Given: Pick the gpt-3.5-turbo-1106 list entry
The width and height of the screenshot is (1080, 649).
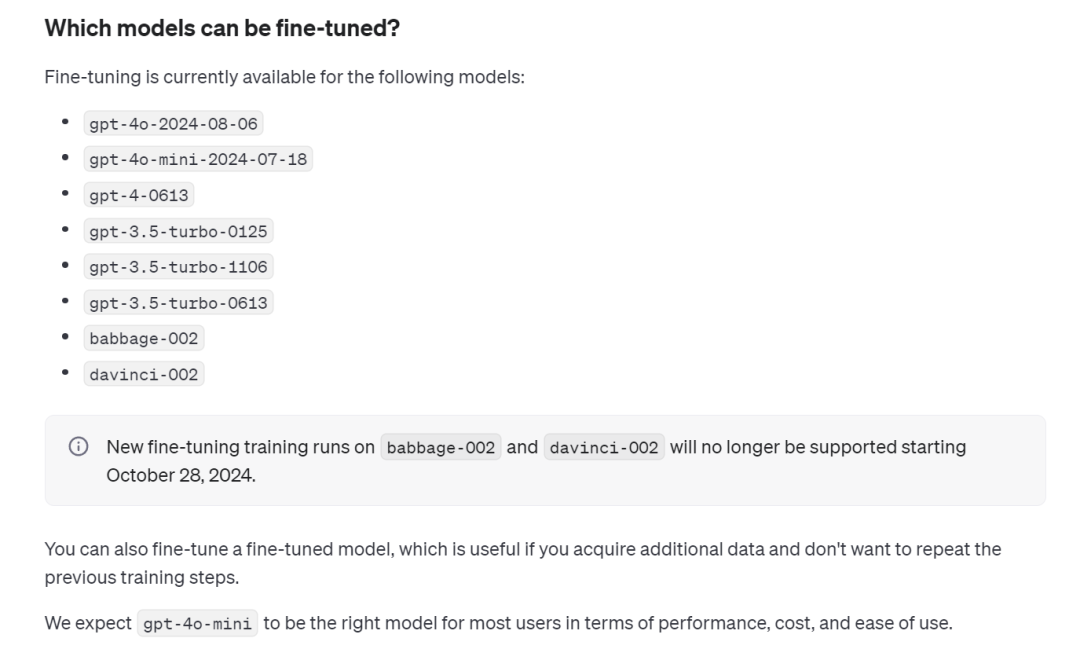Looking at the screenshot, I should pyautogui.click(x=178, y=267).
